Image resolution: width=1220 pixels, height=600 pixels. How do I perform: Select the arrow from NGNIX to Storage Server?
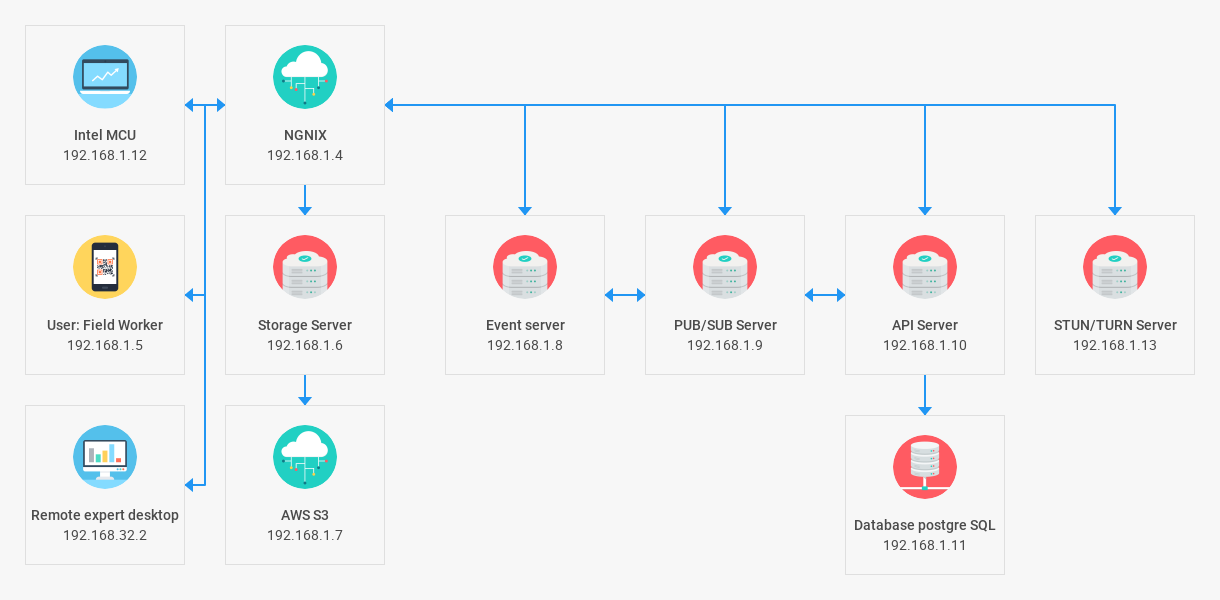tap(305, 200)
